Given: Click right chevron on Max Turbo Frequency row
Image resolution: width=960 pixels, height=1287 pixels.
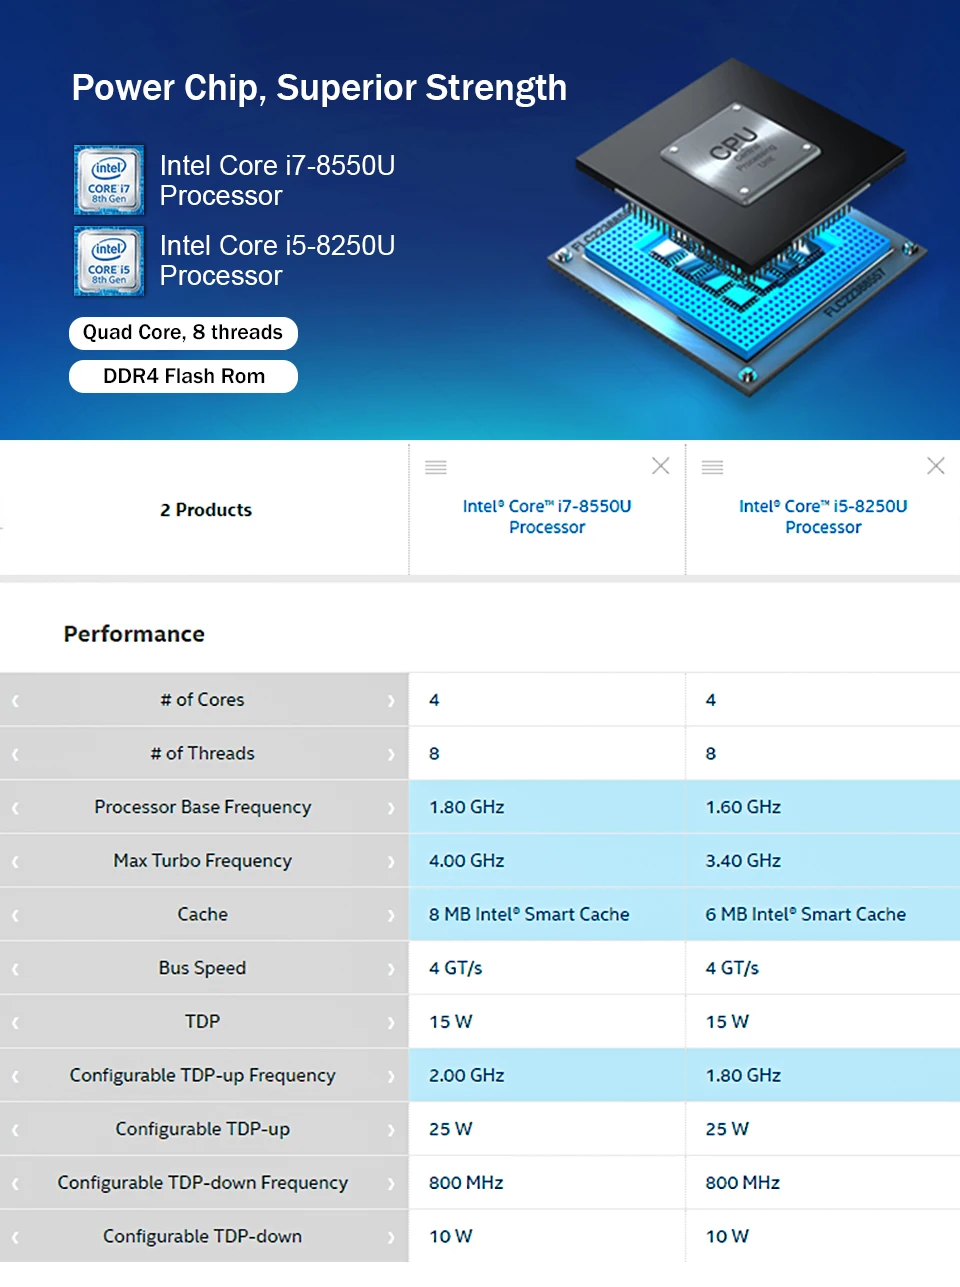Looking at the screenshot, I should 391,862.
